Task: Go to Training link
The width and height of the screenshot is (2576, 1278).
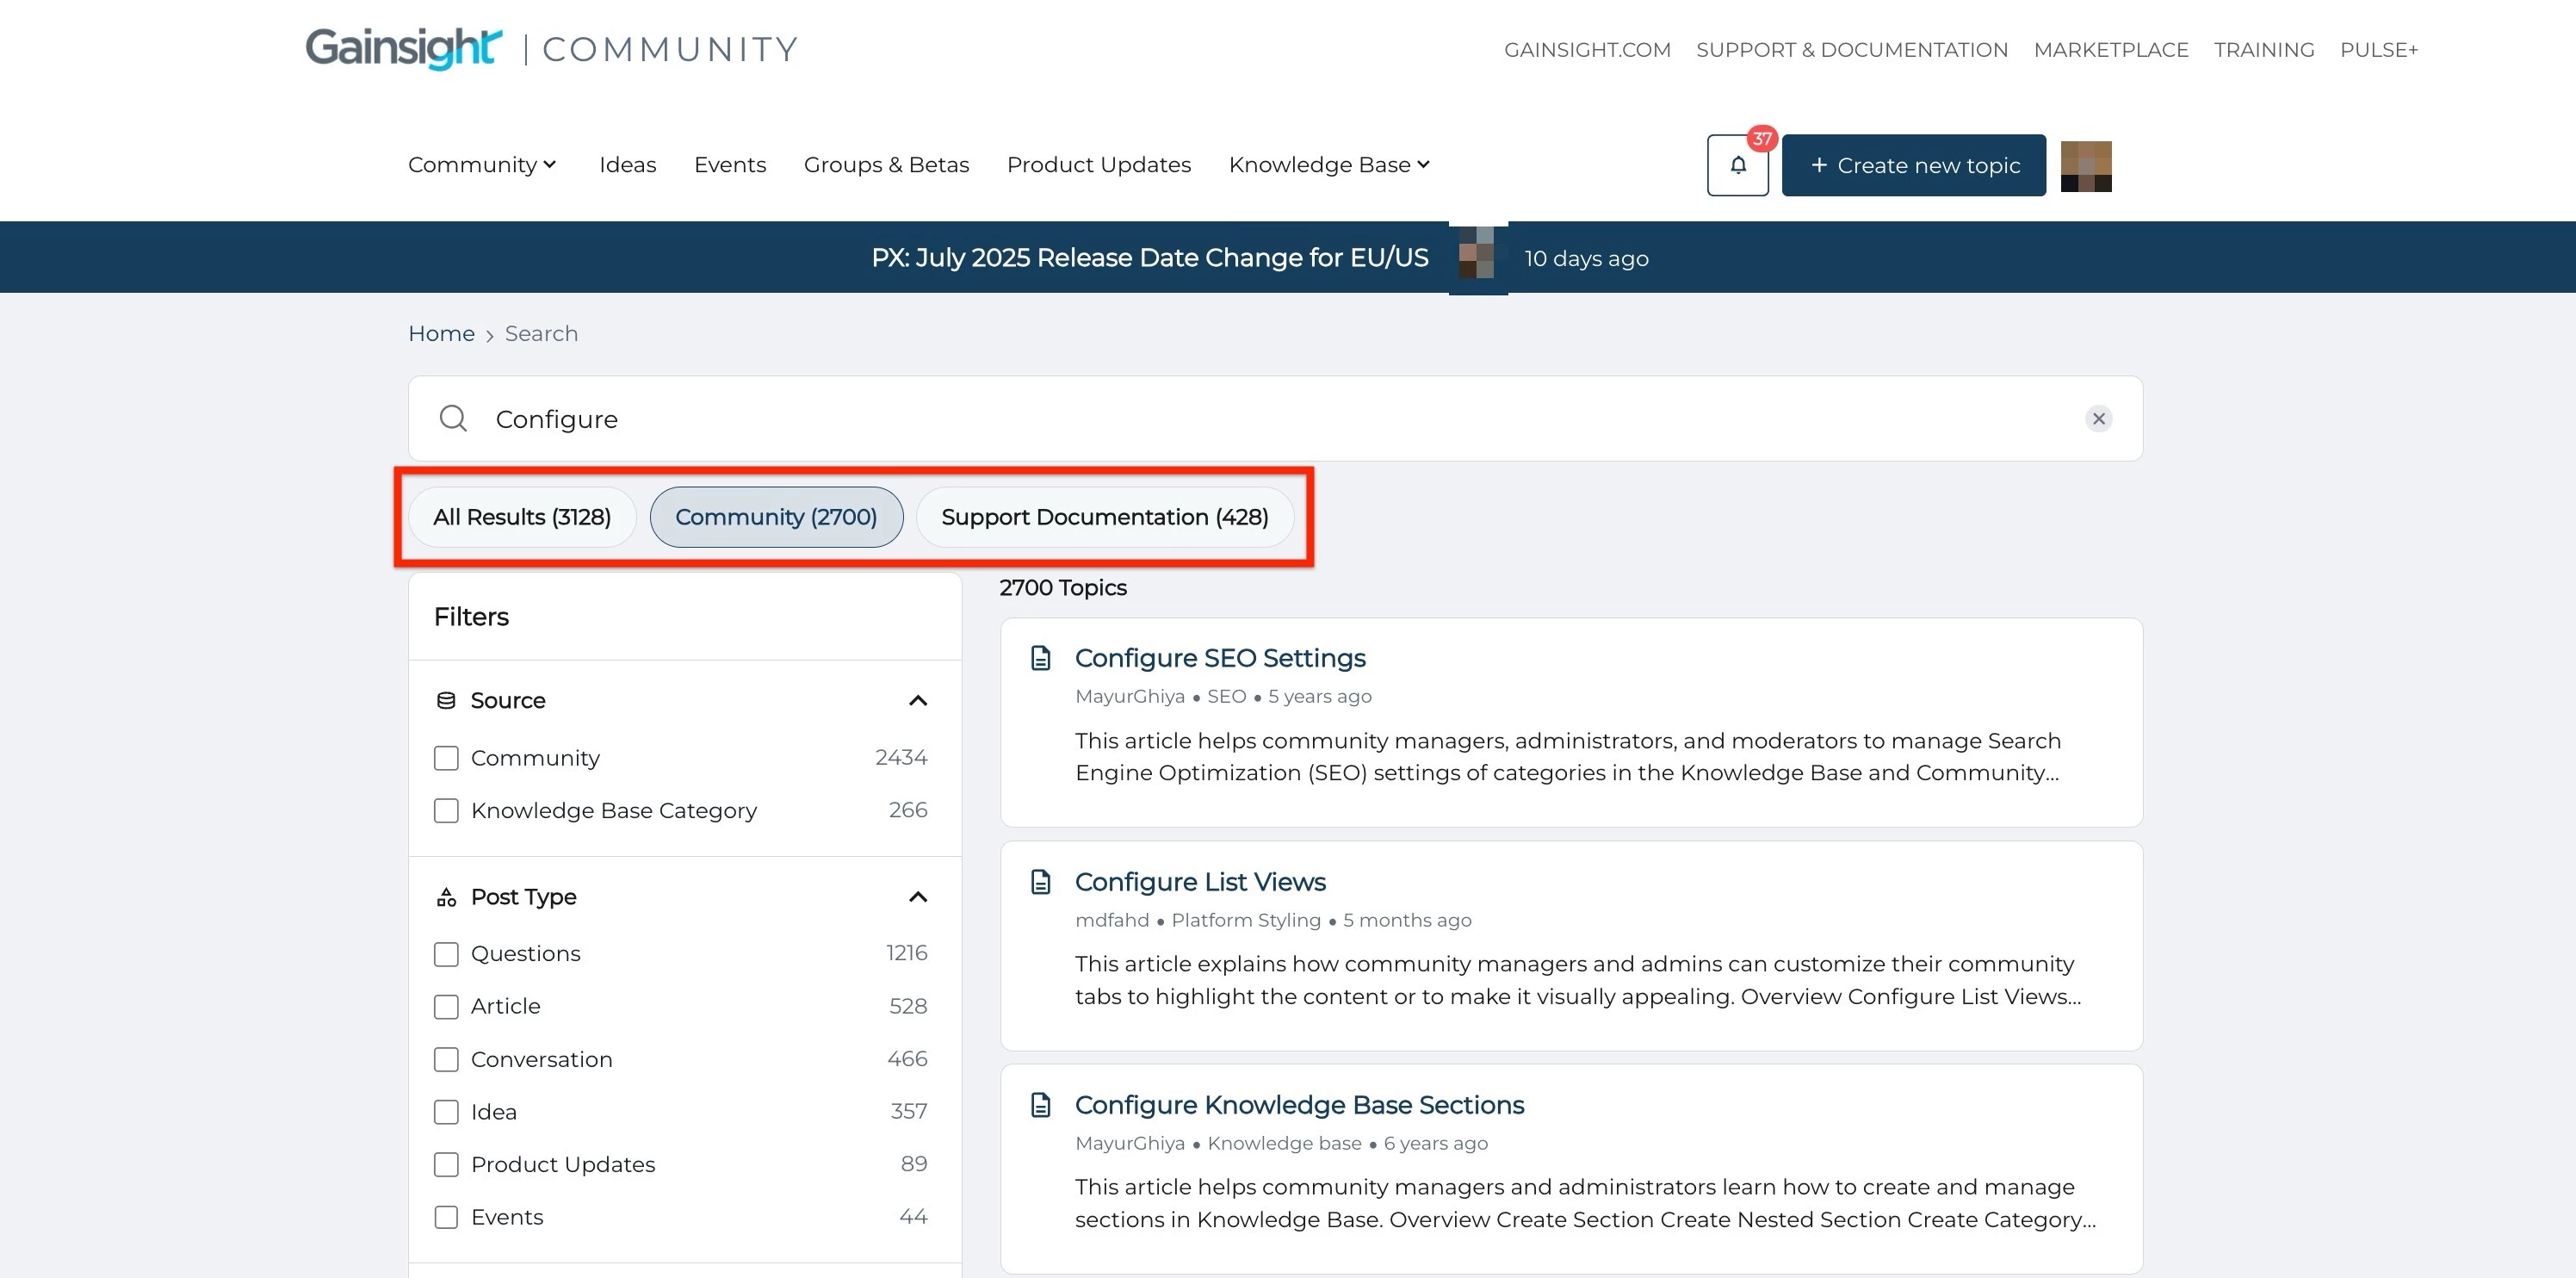Action: click(2263, 50)
